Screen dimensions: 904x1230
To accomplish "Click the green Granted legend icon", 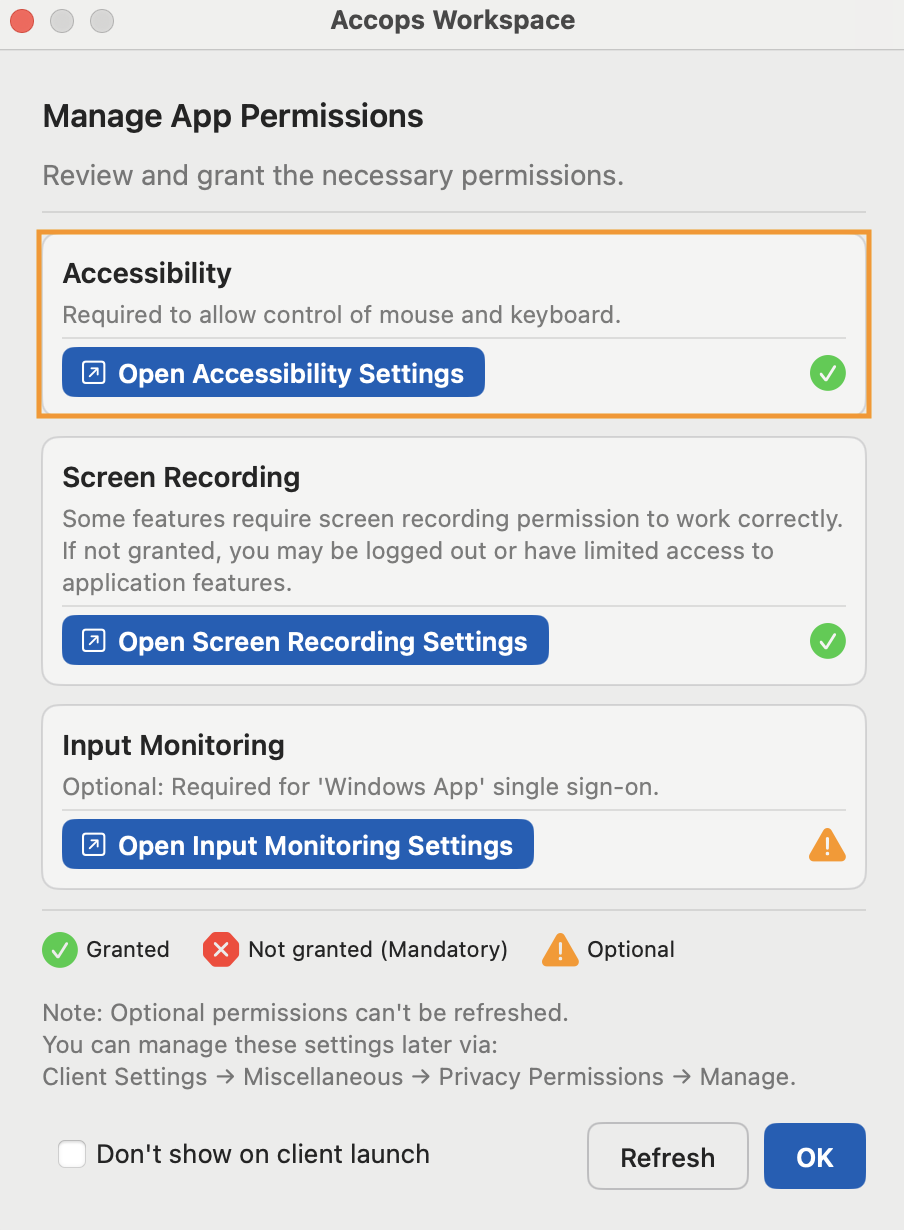I will (60, 949).
